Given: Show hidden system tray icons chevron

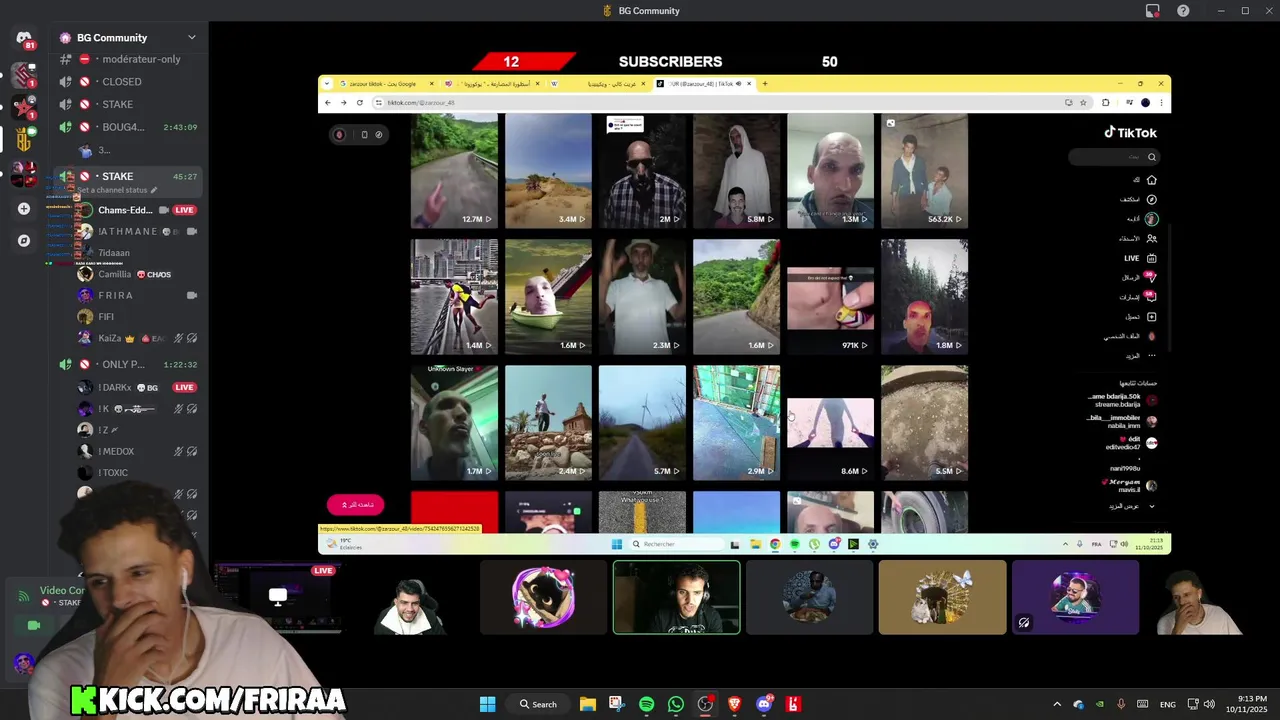Looking at the screenshot, I should tap(1056, 704).
